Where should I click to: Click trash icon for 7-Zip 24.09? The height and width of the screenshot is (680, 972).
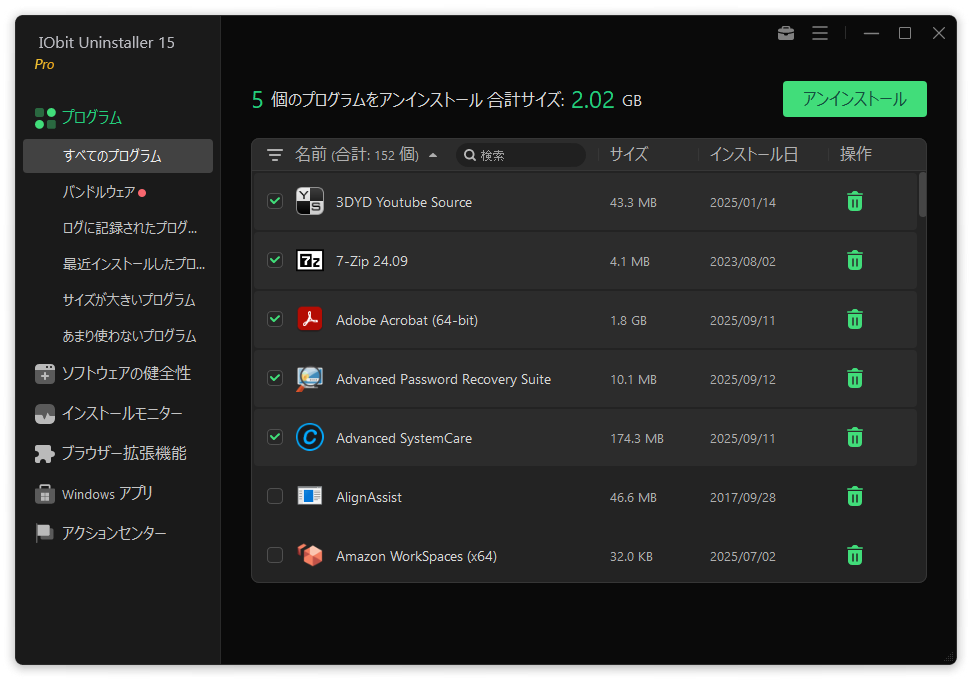855,261
